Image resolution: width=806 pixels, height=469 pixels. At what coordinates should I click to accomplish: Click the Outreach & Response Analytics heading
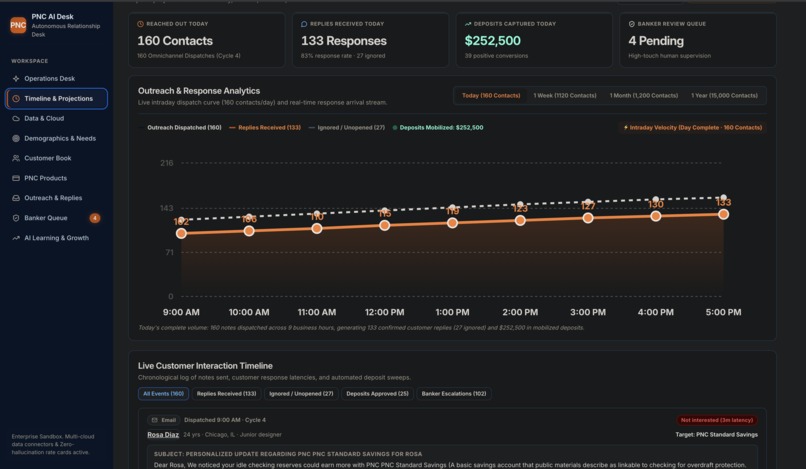click(x=199, y=91)
